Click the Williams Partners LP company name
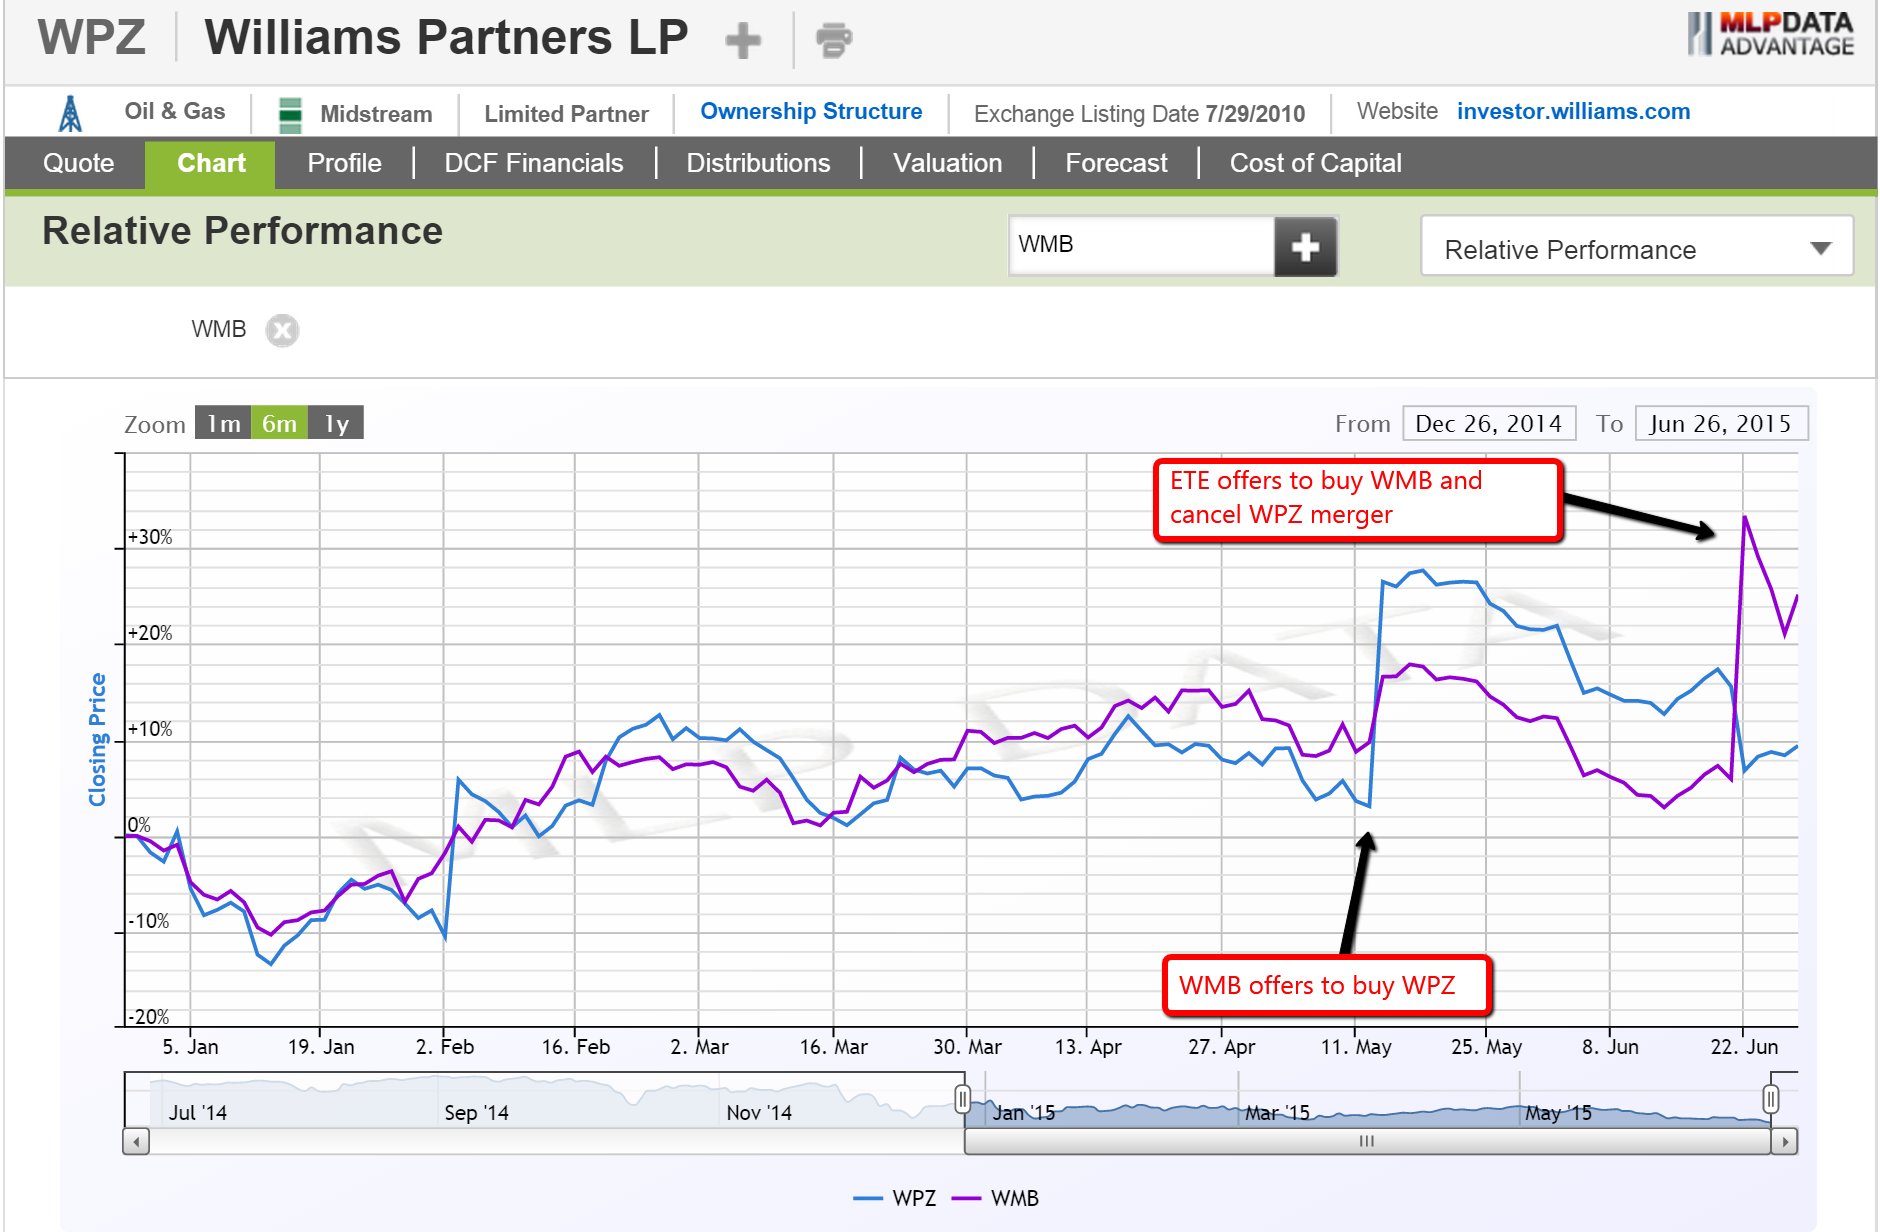This screenshot has width=1880, height=1232. [x=446, y=38]
